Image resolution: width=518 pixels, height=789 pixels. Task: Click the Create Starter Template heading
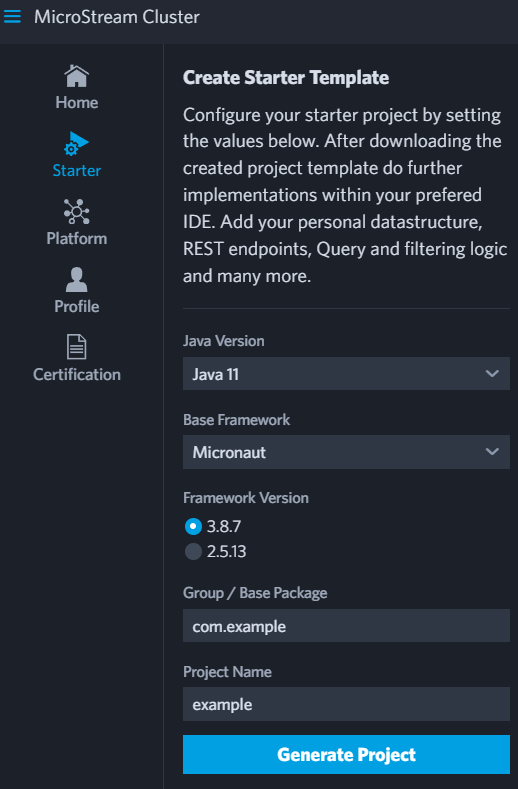click(286, 77)
